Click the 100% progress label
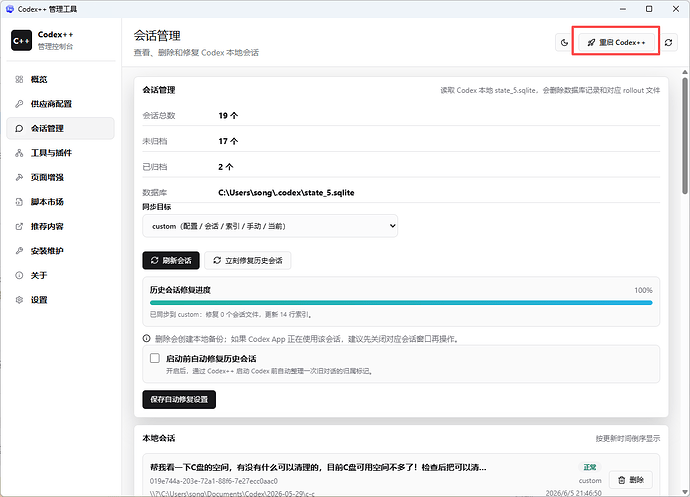 (643, 290)
